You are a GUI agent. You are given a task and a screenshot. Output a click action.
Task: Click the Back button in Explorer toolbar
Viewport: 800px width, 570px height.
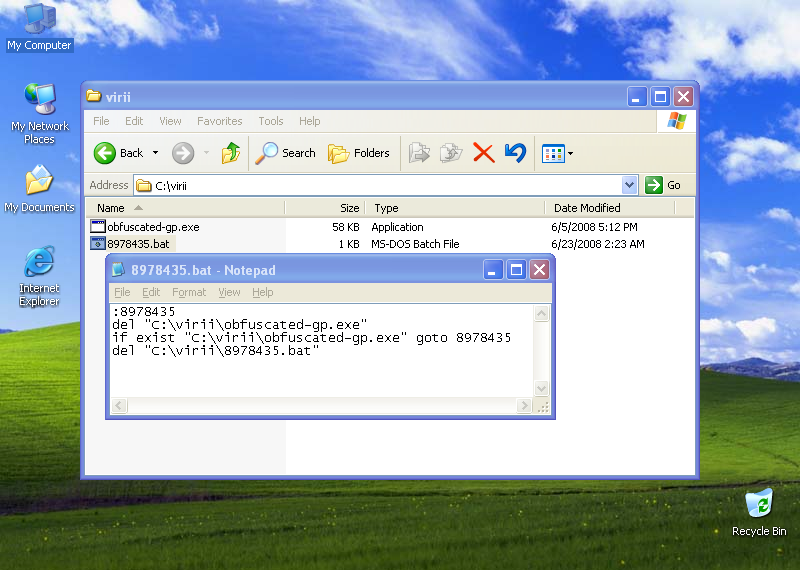[x=118, y=153]
